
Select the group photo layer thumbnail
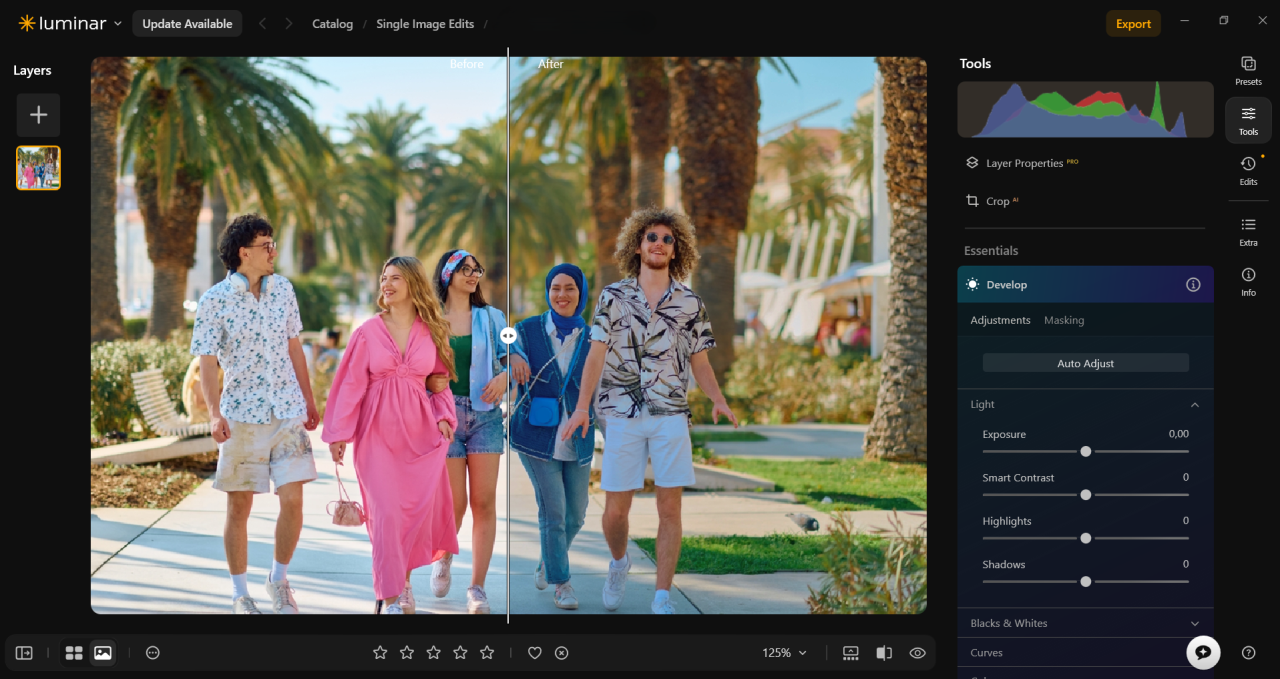[38, 168]
